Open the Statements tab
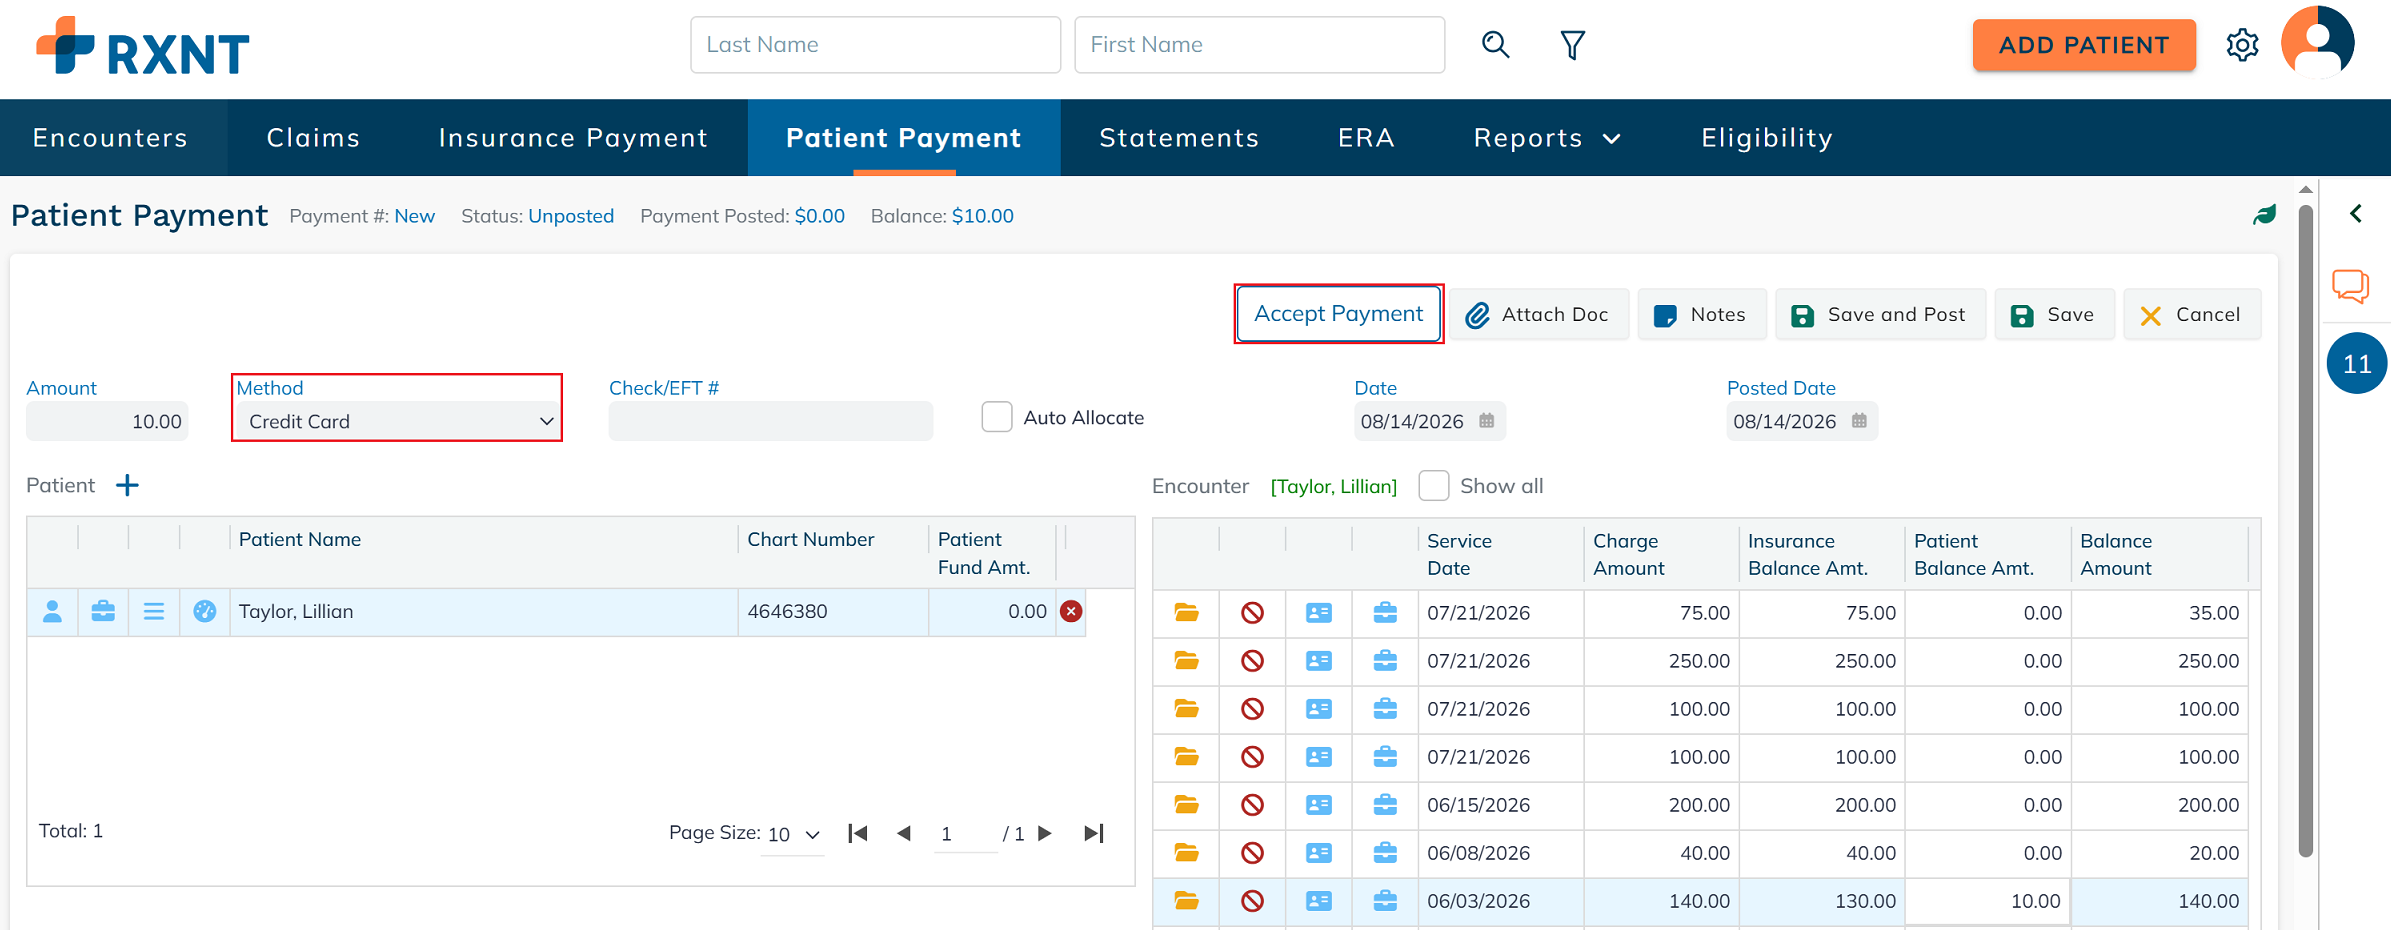The width and height of the screenshot is (2391, 930). [1179, 138]
